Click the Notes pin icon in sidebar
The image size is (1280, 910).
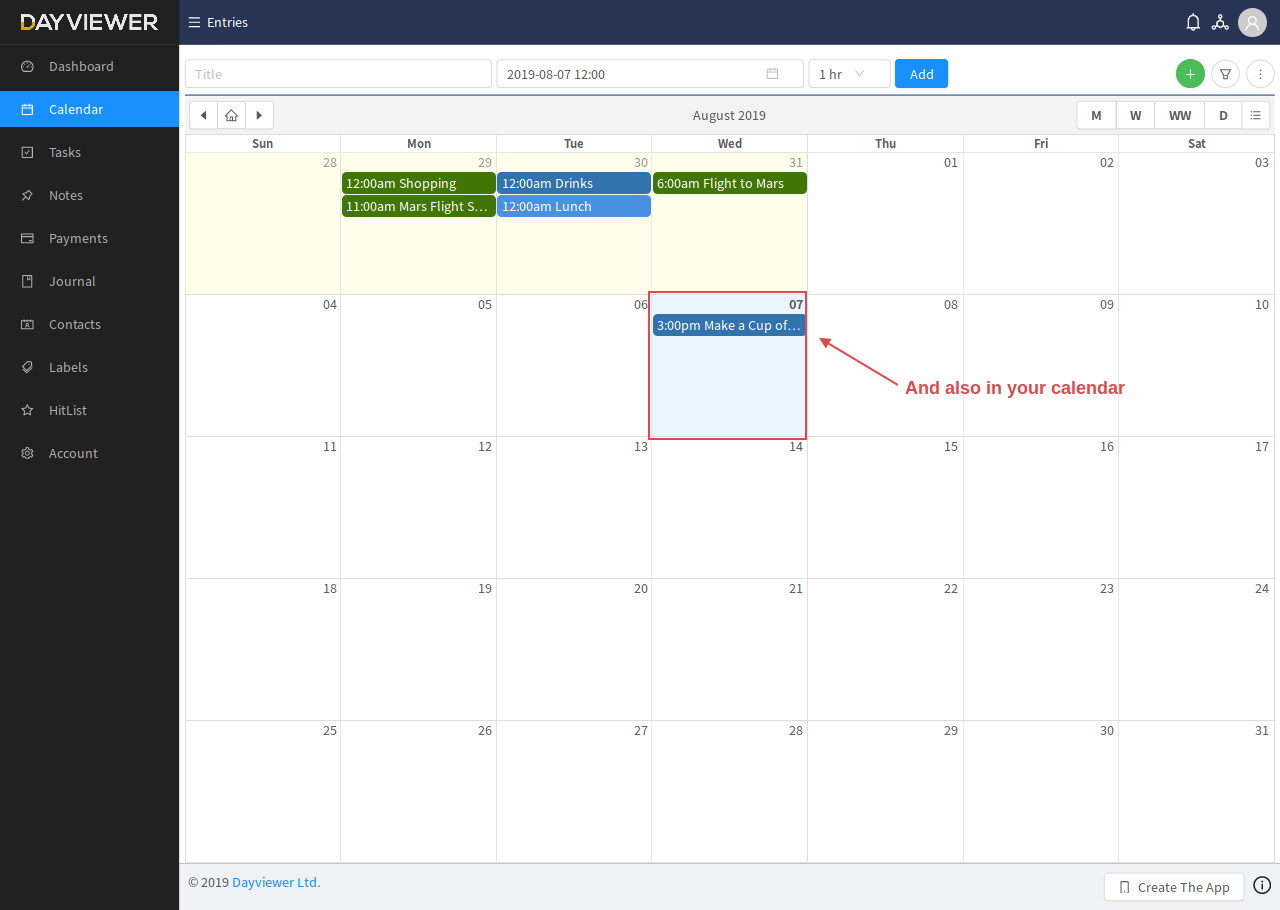tap(28, 195)
